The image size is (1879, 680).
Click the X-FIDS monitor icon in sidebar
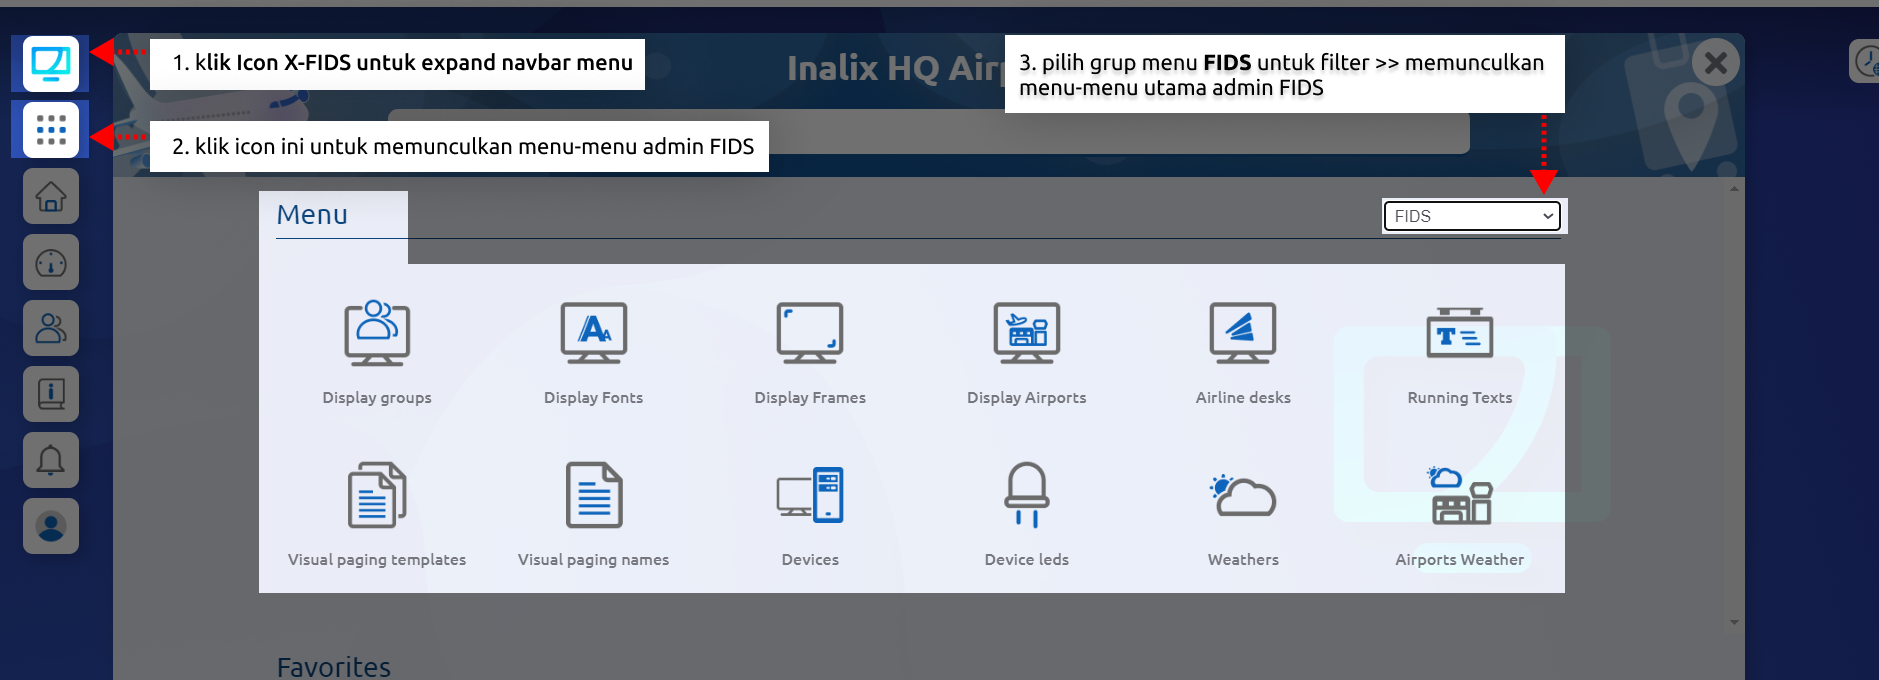(51, 64)
